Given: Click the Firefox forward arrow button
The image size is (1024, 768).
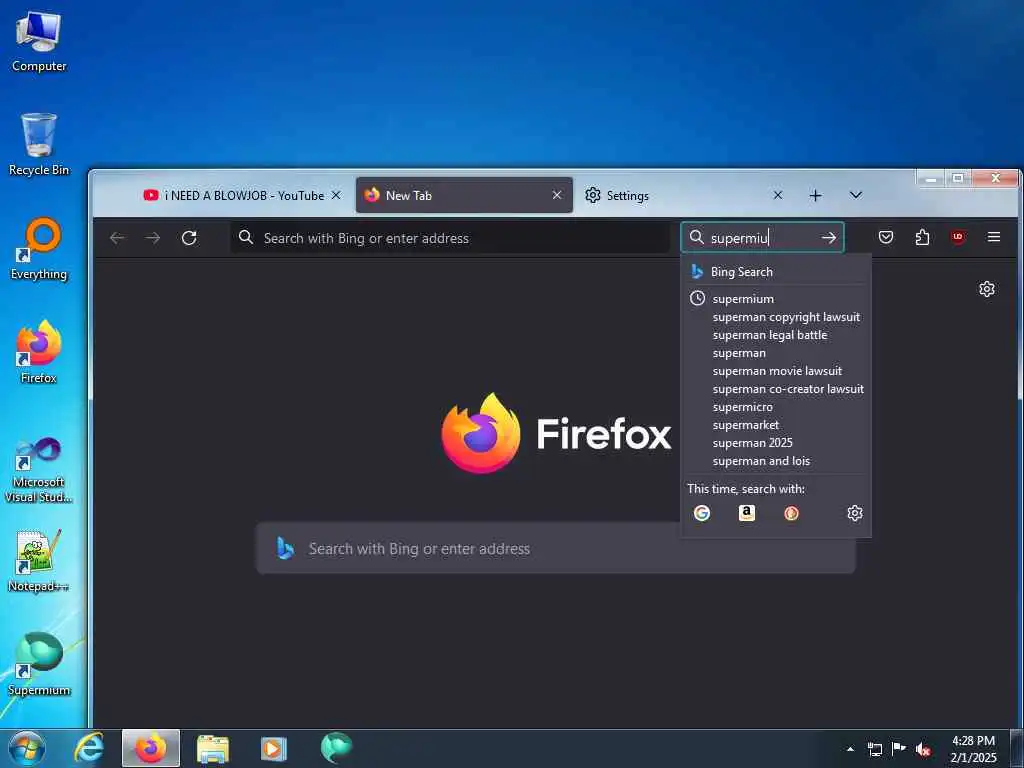Looking at the screenshot, I should (153, 238).
